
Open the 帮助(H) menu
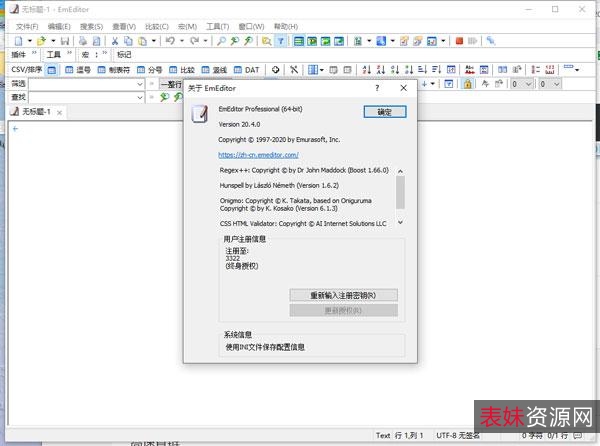286,26
